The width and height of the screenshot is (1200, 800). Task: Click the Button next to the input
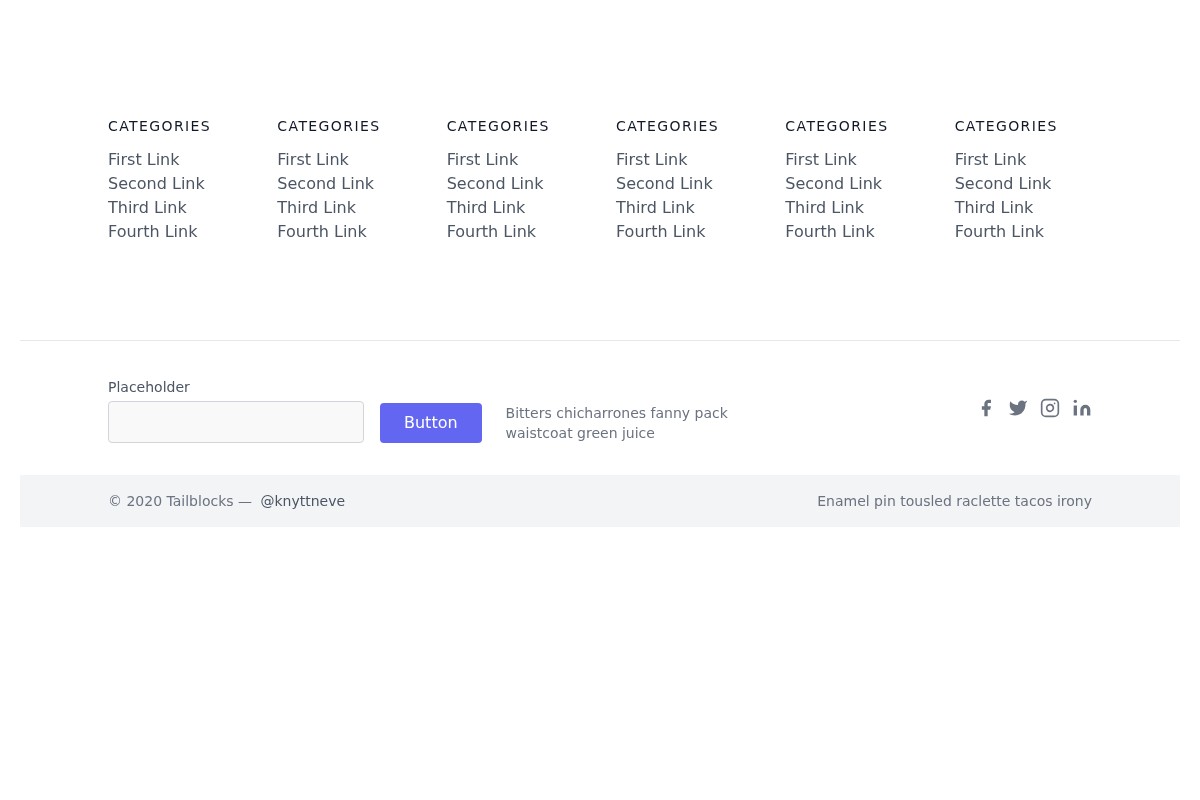[x=430, y=422]
